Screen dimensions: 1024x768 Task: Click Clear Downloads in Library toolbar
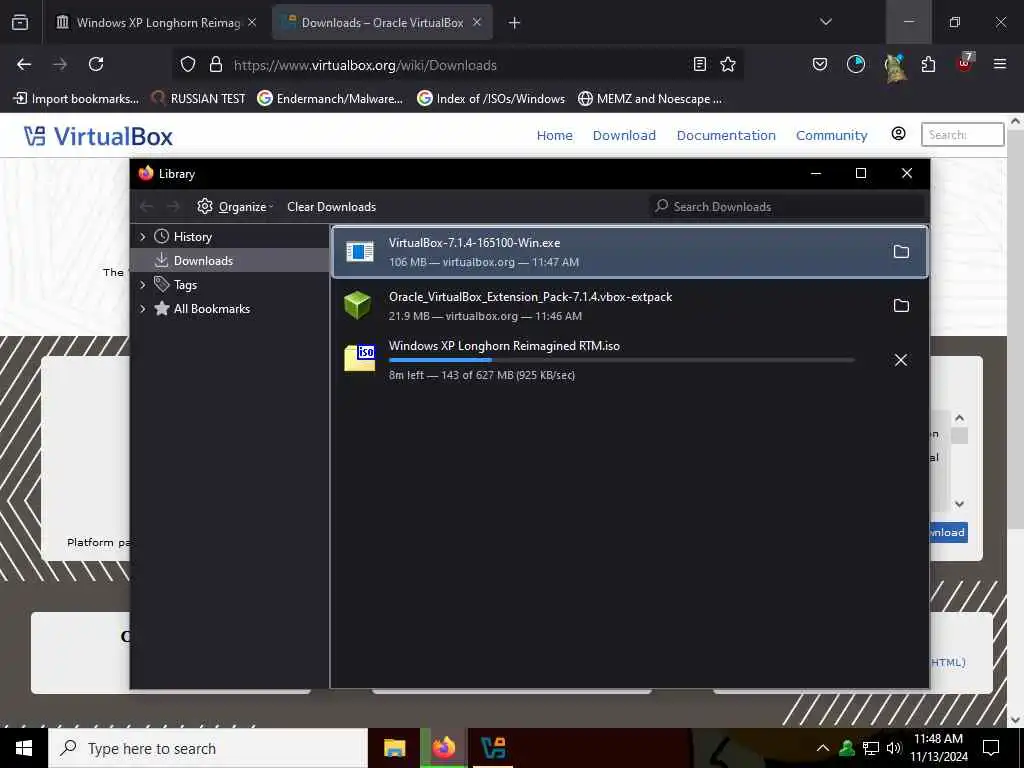[x=331, y=206]
